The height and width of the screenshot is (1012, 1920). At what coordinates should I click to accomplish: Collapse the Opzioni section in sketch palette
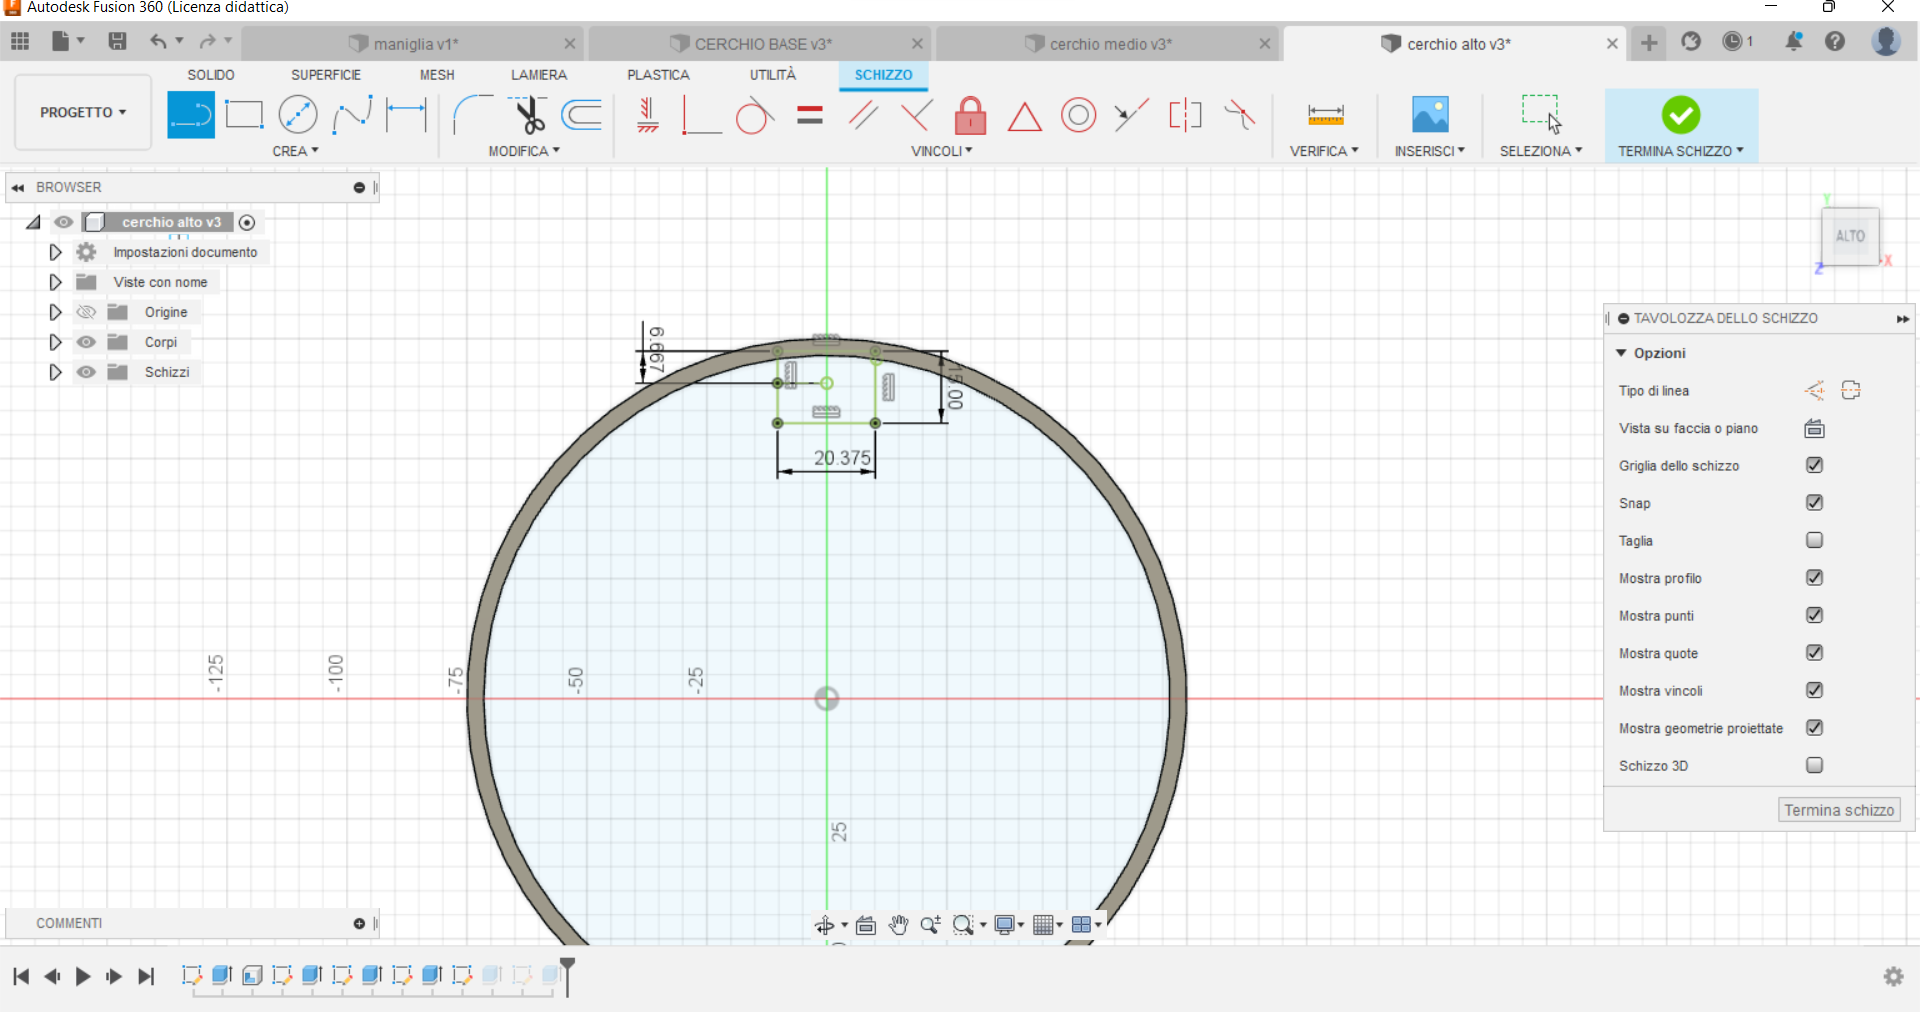pyautogui.click(x=1622, y=352)
